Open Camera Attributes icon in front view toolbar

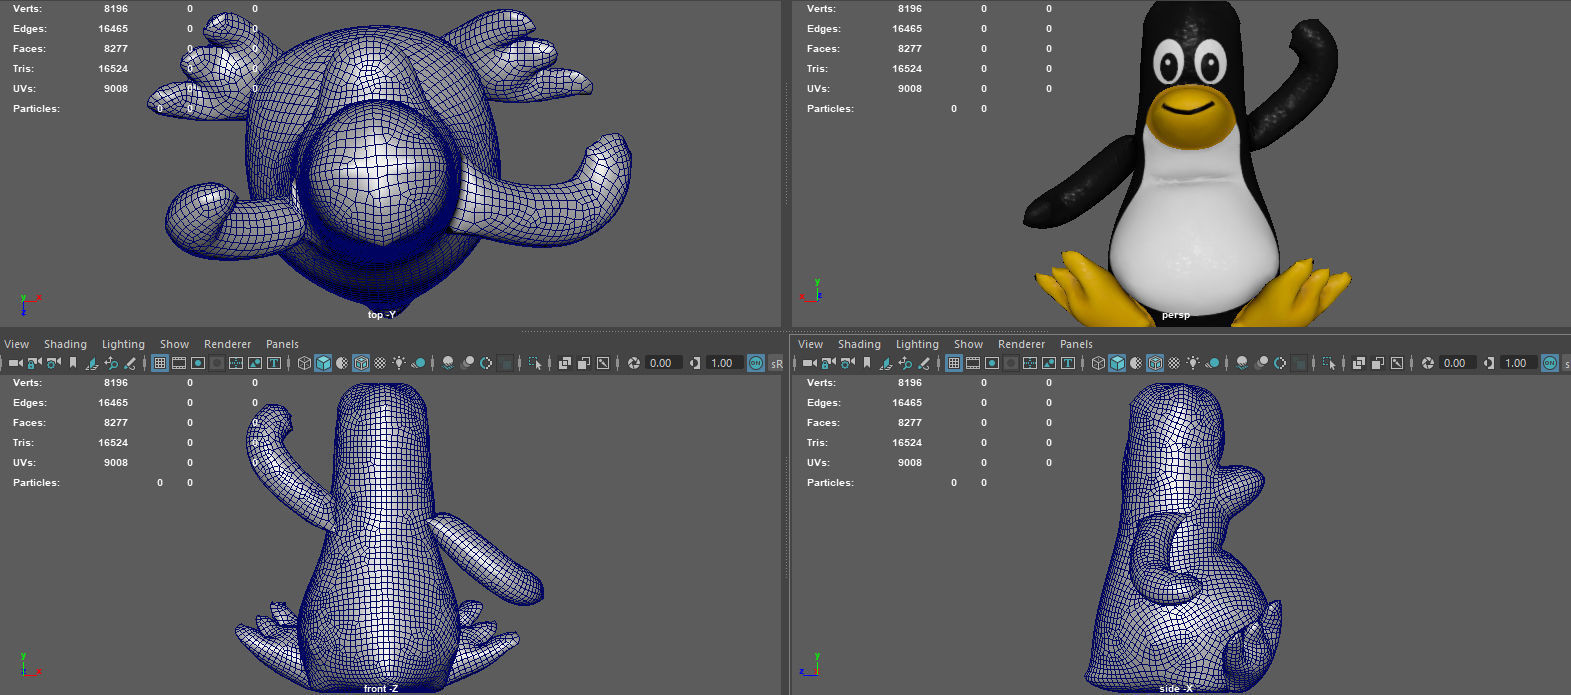tap(53, 363)
